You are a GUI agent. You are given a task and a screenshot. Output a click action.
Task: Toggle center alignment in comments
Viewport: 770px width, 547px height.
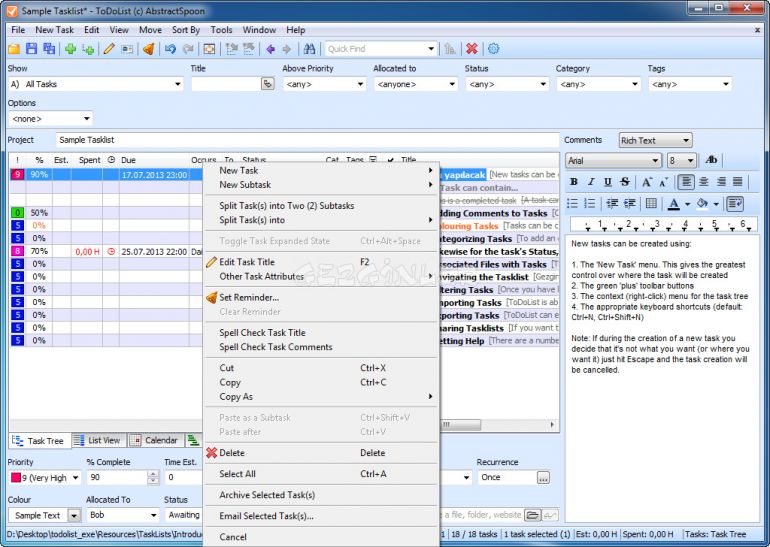[704, 182]
